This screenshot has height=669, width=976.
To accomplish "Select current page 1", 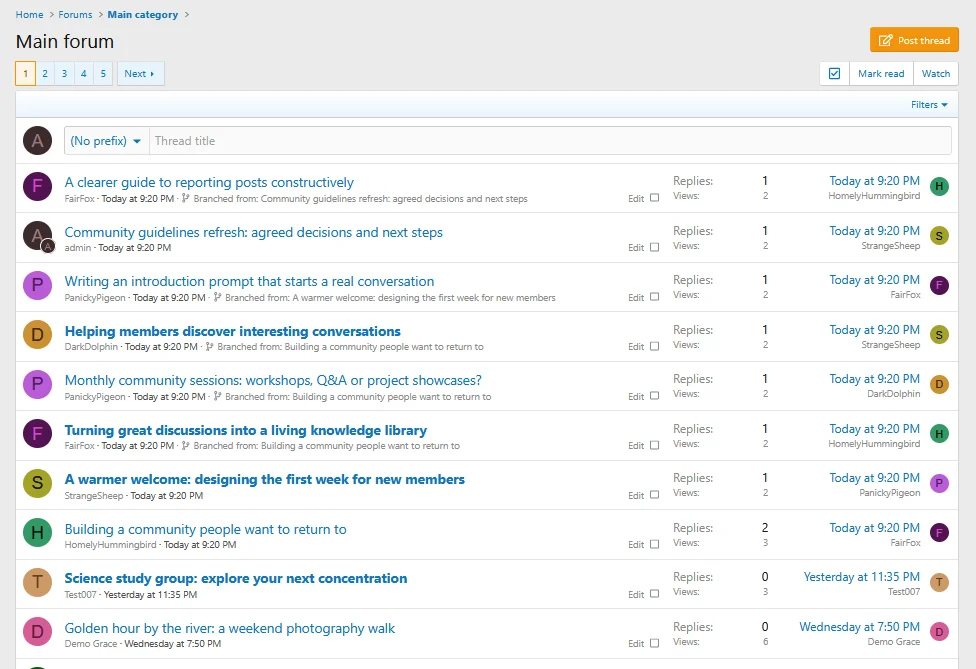I will (26, 73).
